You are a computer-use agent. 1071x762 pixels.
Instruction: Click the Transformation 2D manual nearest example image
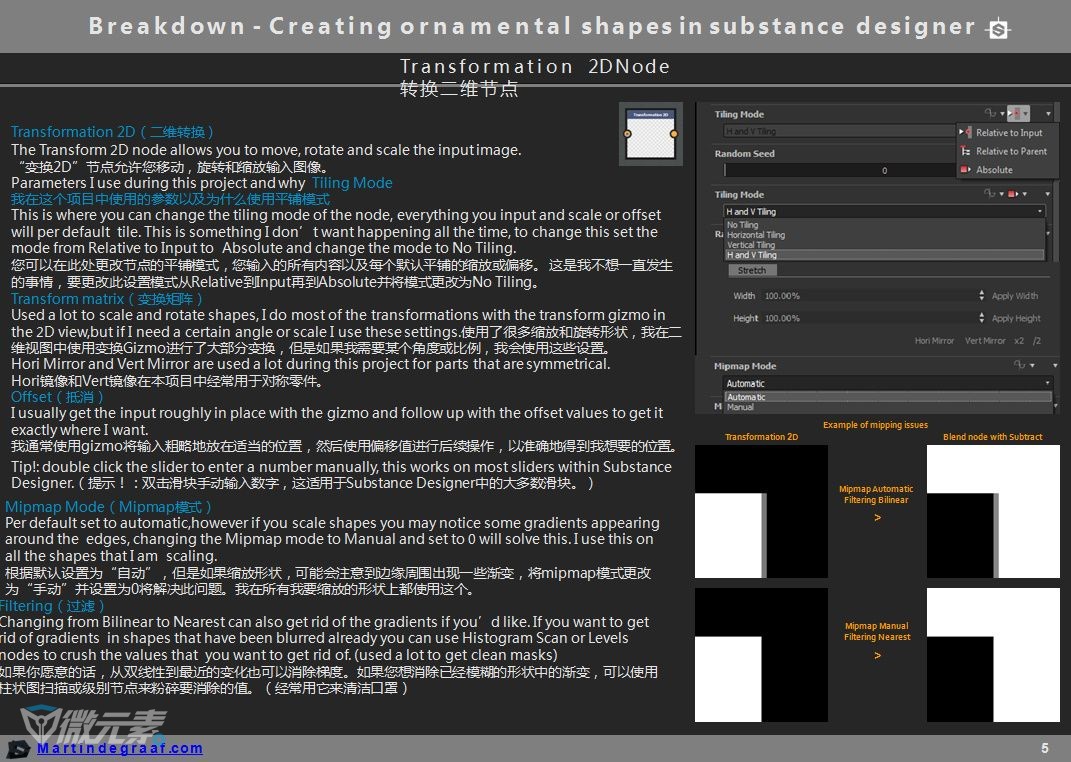click(x=761, y=655)
